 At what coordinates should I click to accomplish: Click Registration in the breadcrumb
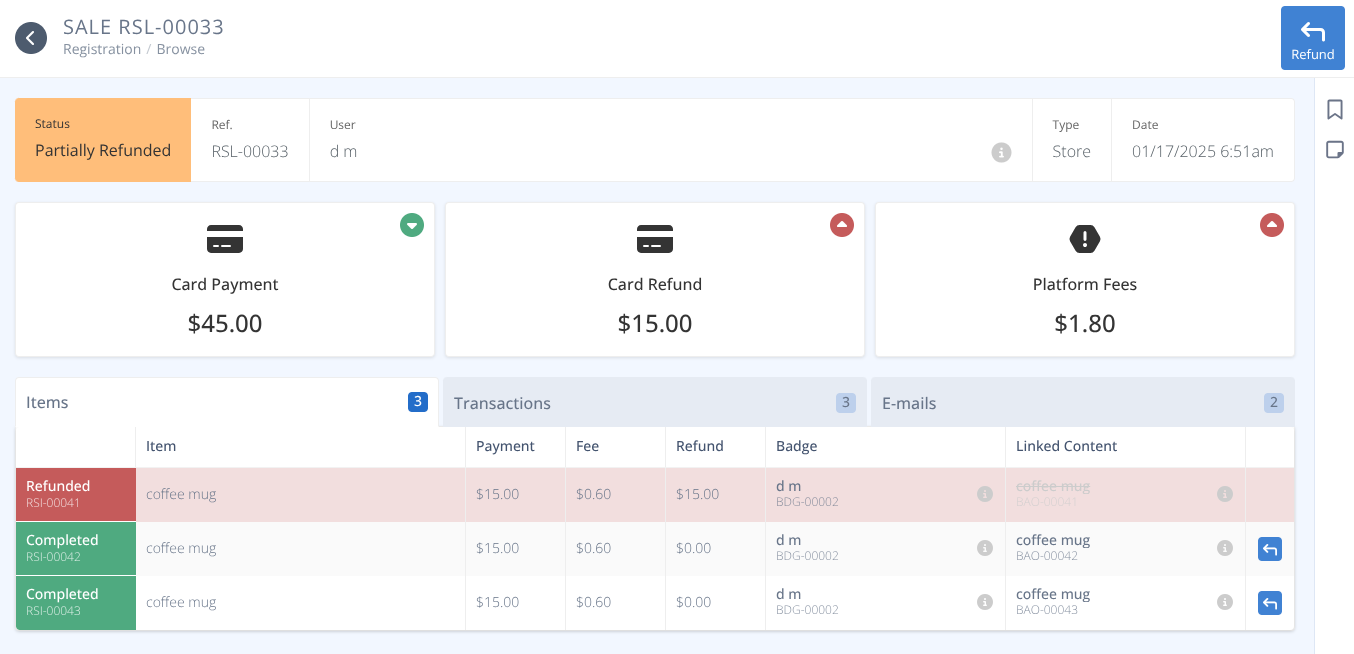pos(102,49)
